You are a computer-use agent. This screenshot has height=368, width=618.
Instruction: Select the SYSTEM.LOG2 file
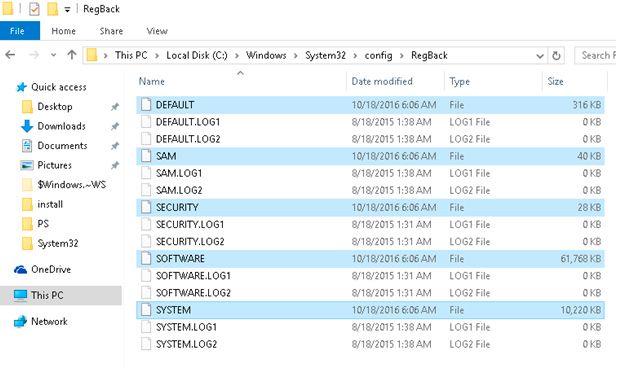(370, 344)
